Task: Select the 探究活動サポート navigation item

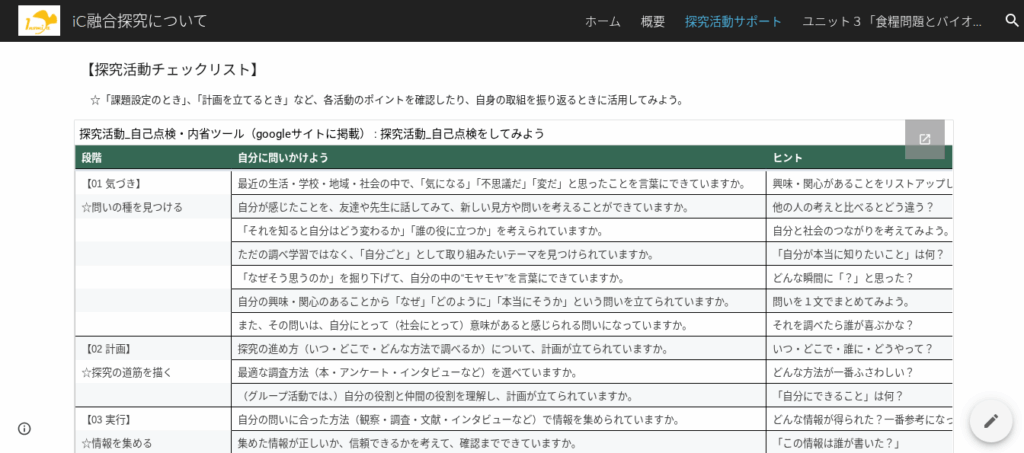Action: click(733, 21)
